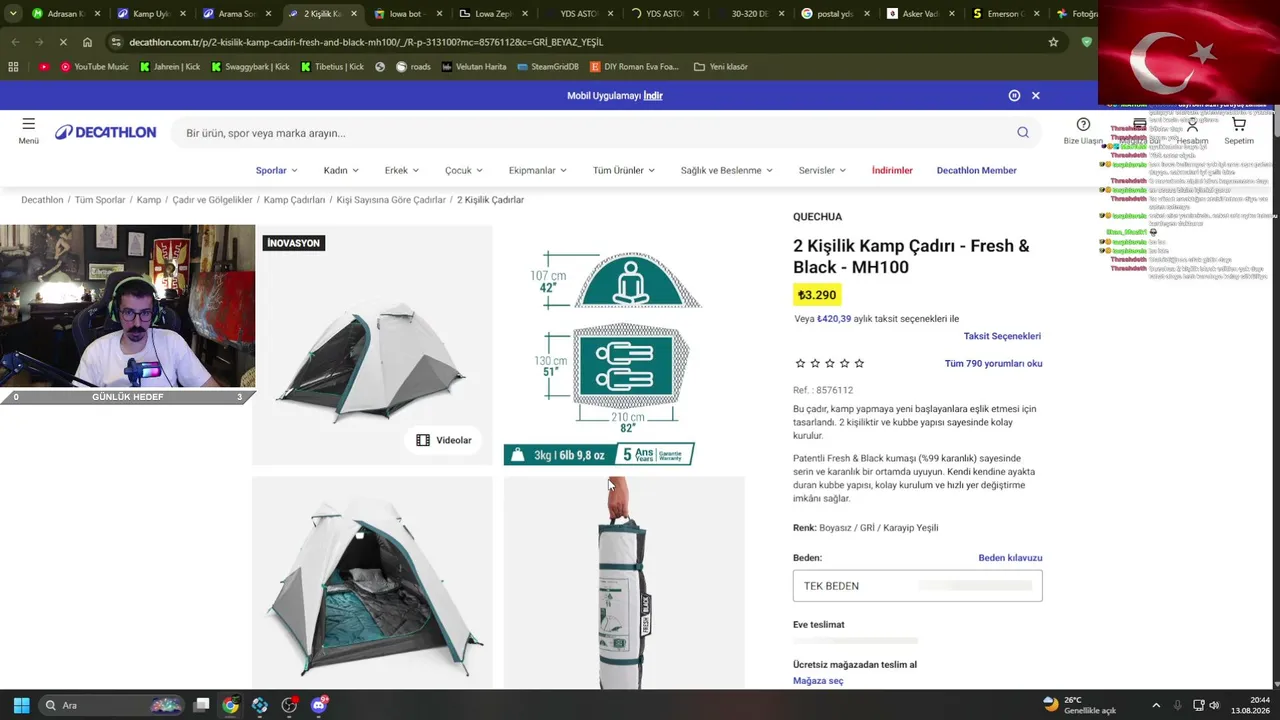Switch to the Kamp Uyku browser tab
Image resolution: width=1280 pixels, height=720 pixels.
tap(150, 14)
